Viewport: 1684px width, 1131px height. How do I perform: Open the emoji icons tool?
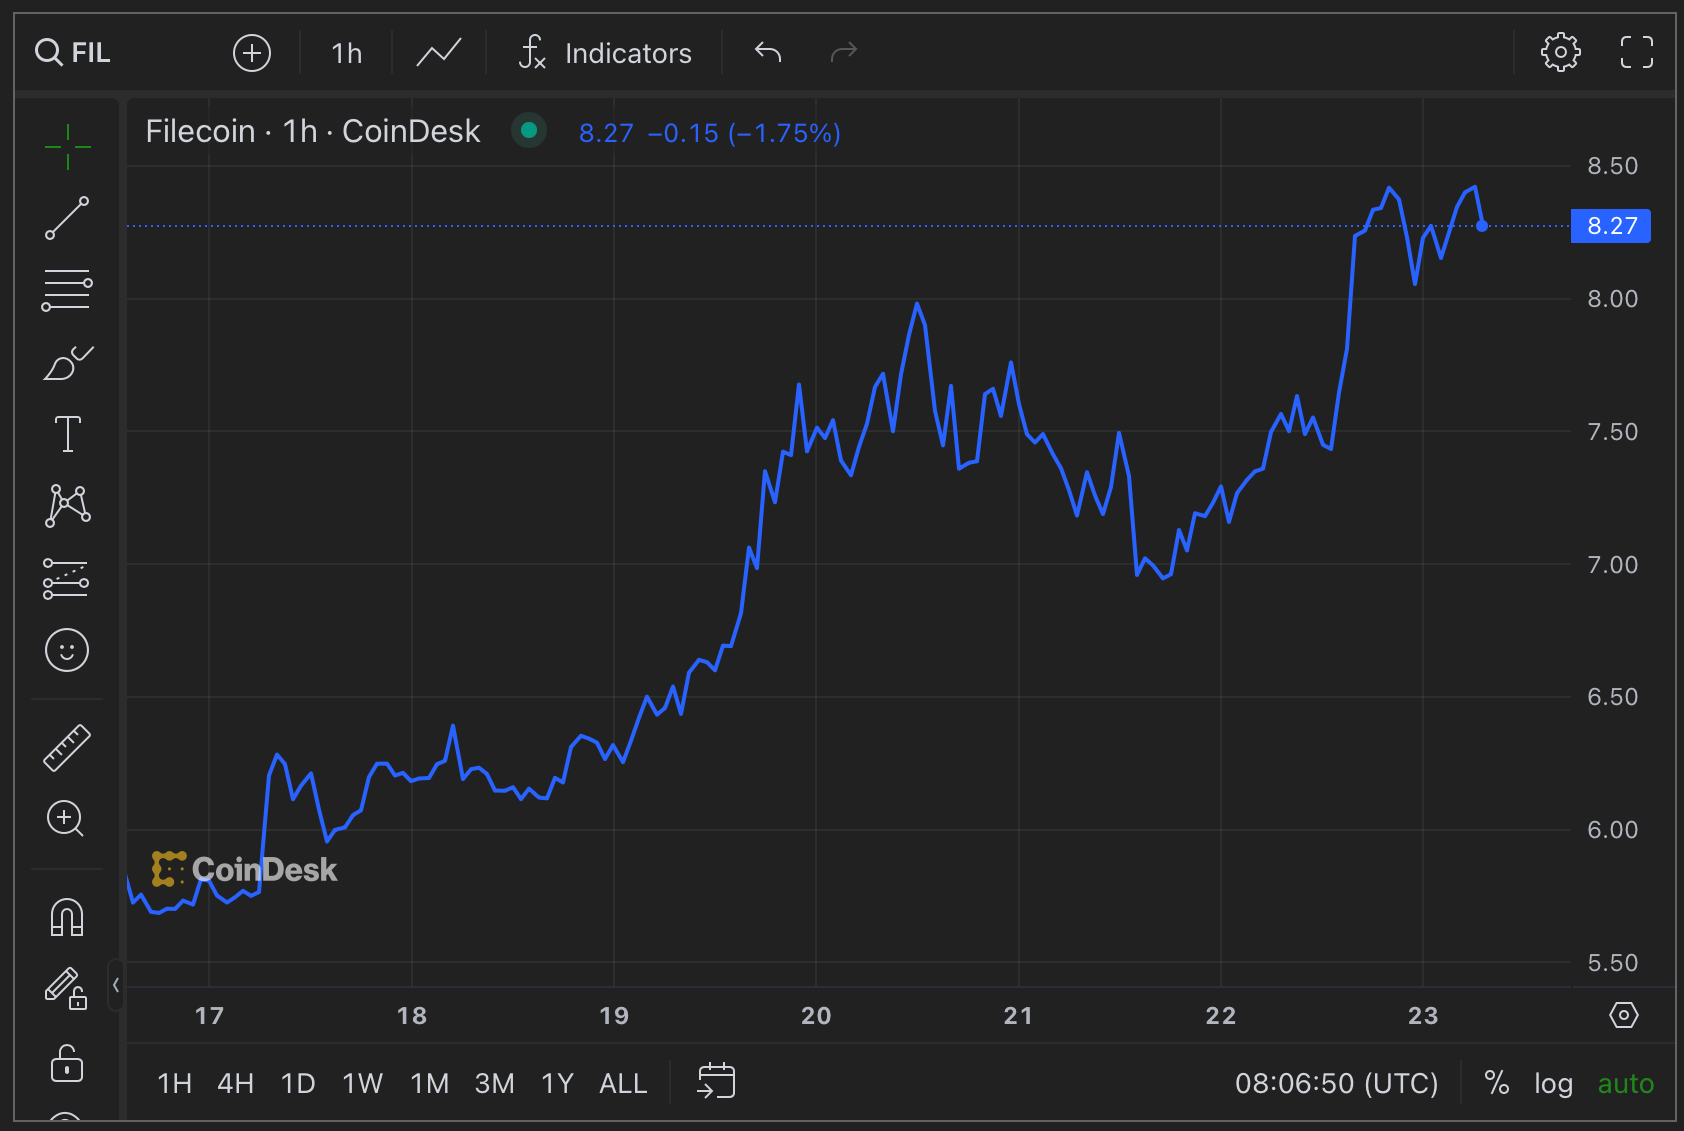coord(67,651)
